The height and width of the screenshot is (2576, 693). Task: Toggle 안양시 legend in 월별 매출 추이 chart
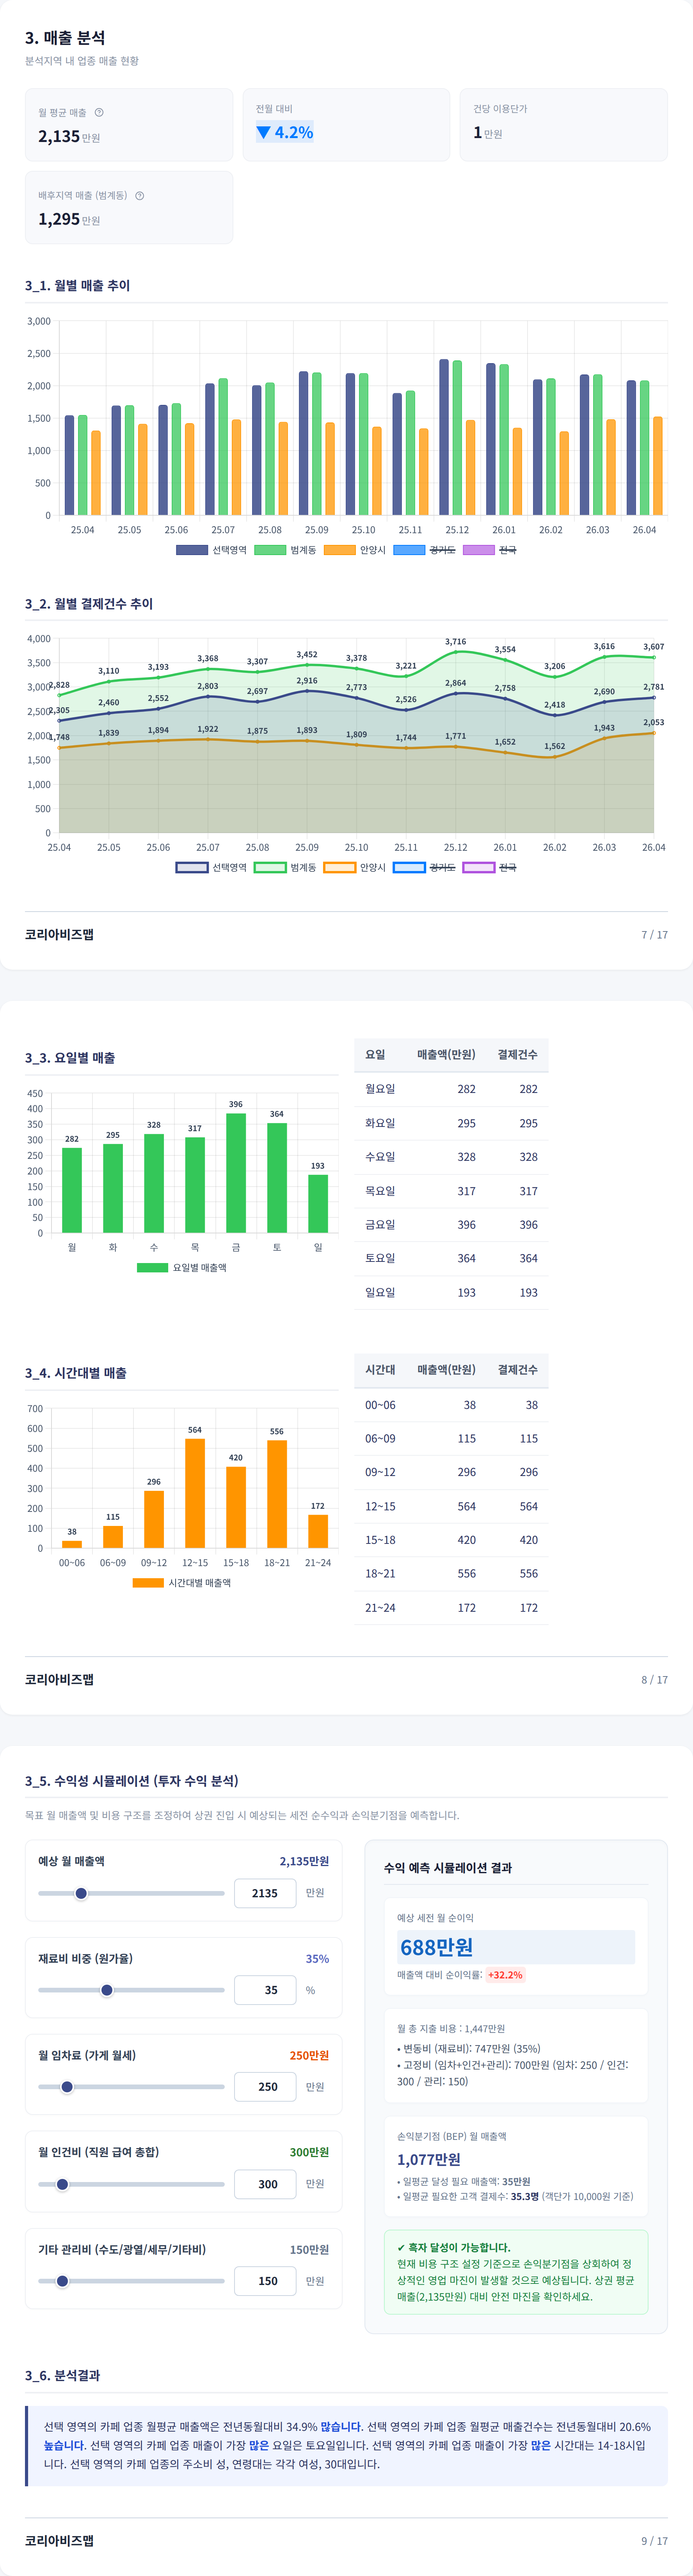355,550
